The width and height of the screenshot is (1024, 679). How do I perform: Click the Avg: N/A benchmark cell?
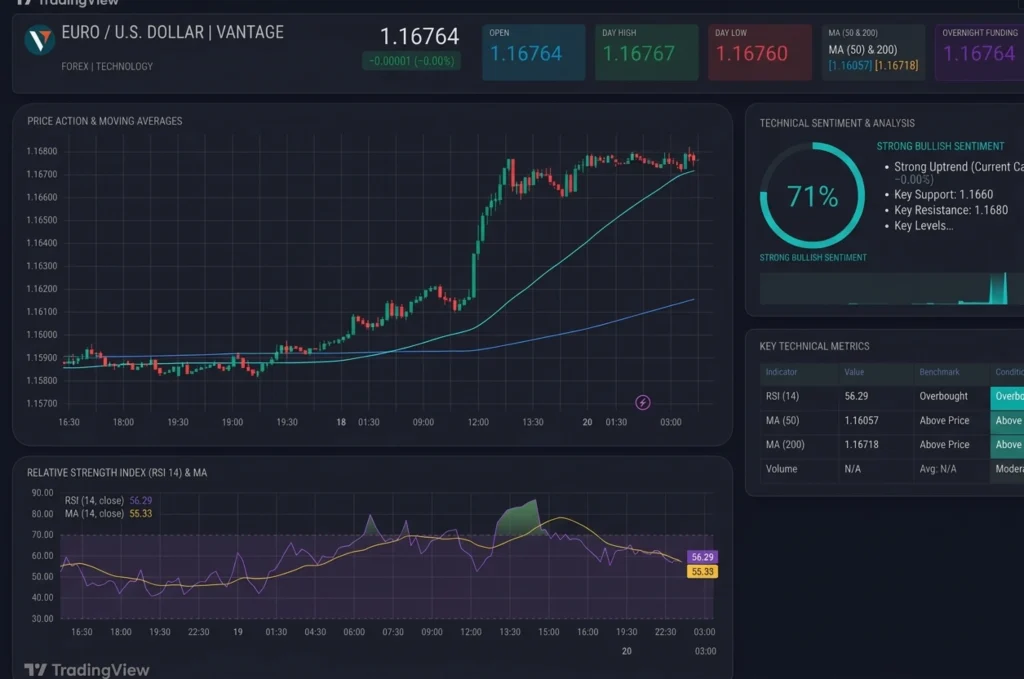[938, 469]
